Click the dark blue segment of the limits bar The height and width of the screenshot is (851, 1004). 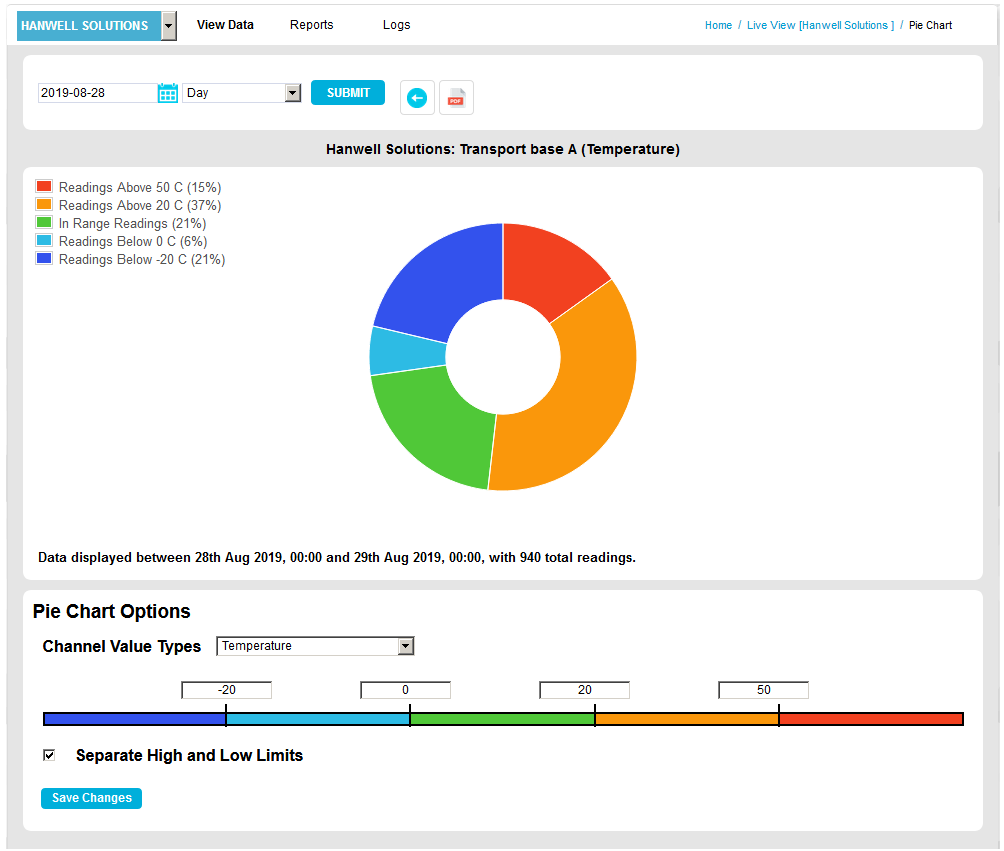[x=134, y=719]
